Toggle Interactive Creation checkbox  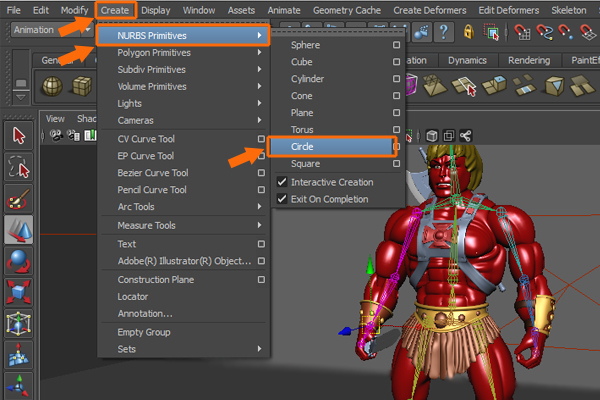[x=283, y=182]
